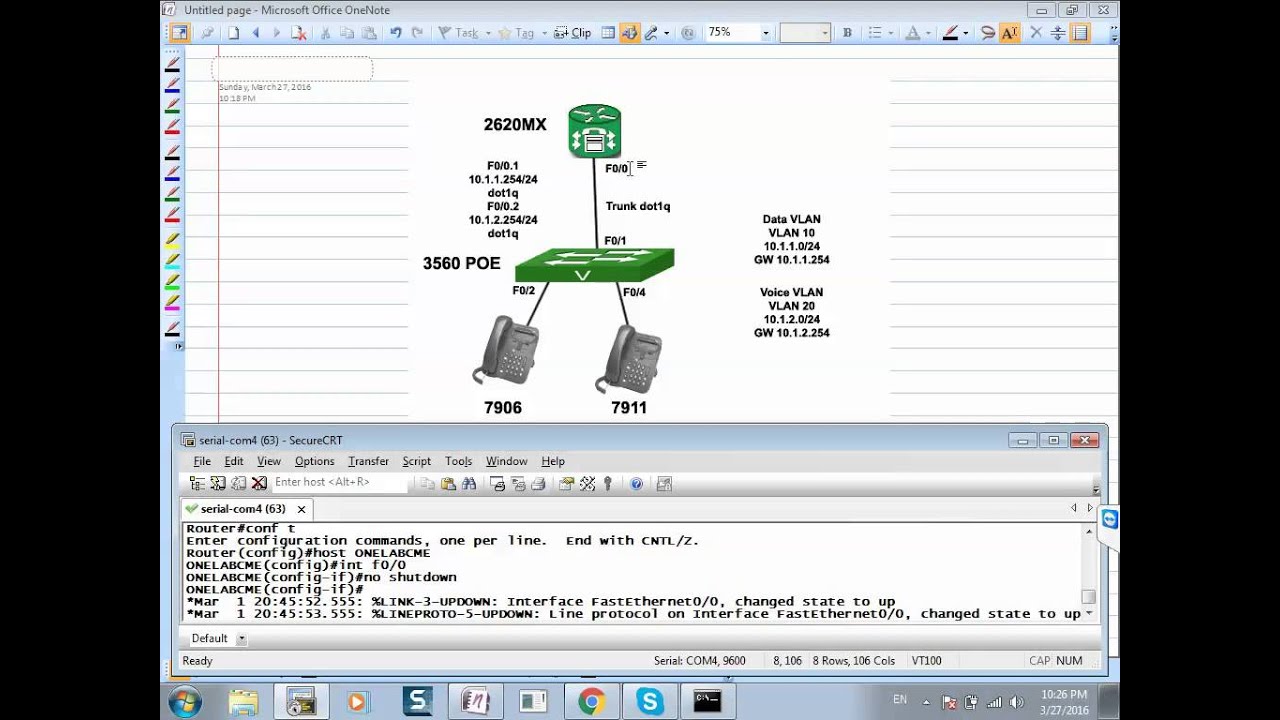Image resolution: width=1280 pixels, height=720 pixels.
Task: Click Windows Start button
Action: 185,702
